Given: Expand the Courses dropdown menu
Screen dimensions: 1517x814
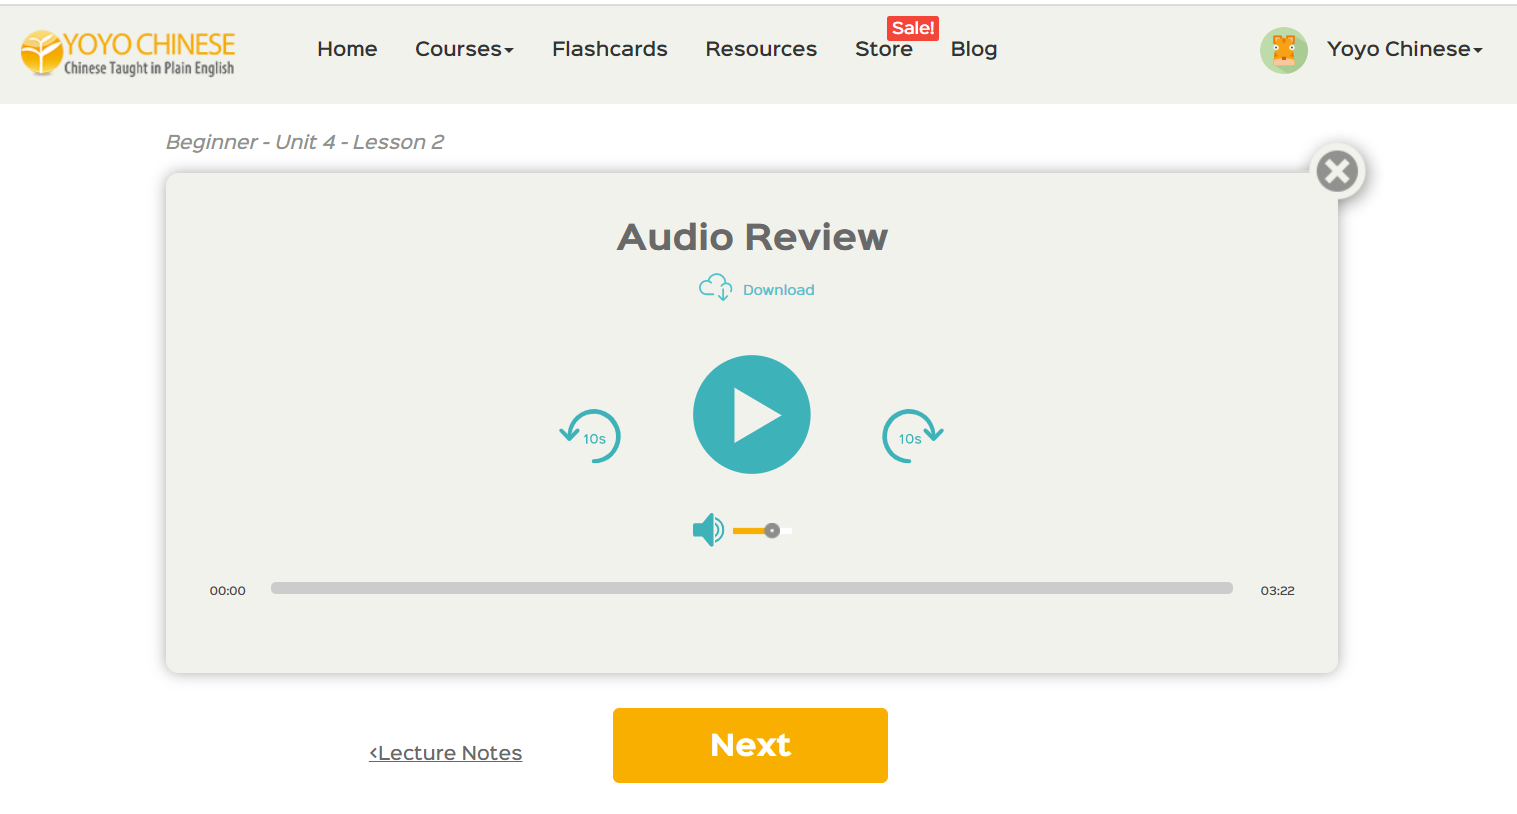Looking at the screenshot, I should coord(464,49).
